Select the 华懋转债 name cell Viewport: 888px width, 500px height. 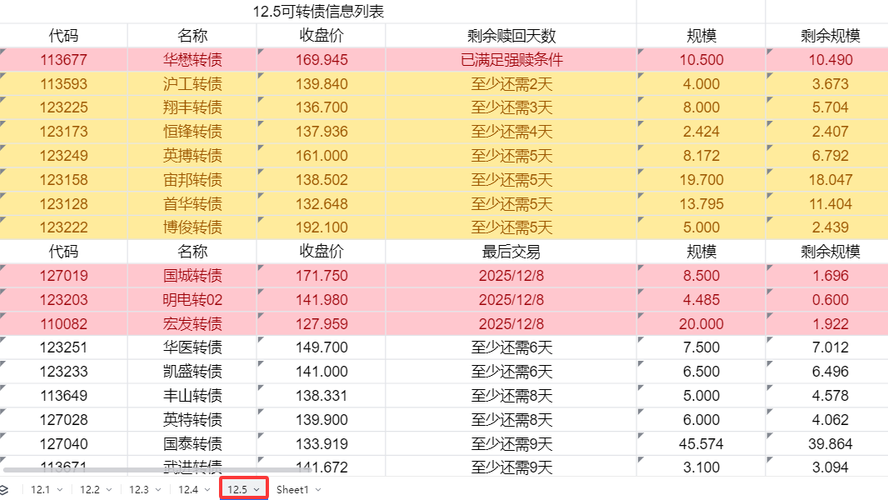(x=193, y=59)
